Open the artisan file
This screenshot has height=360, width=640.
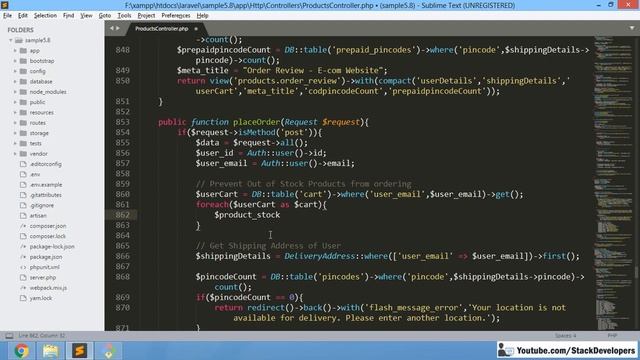point(38,216)
